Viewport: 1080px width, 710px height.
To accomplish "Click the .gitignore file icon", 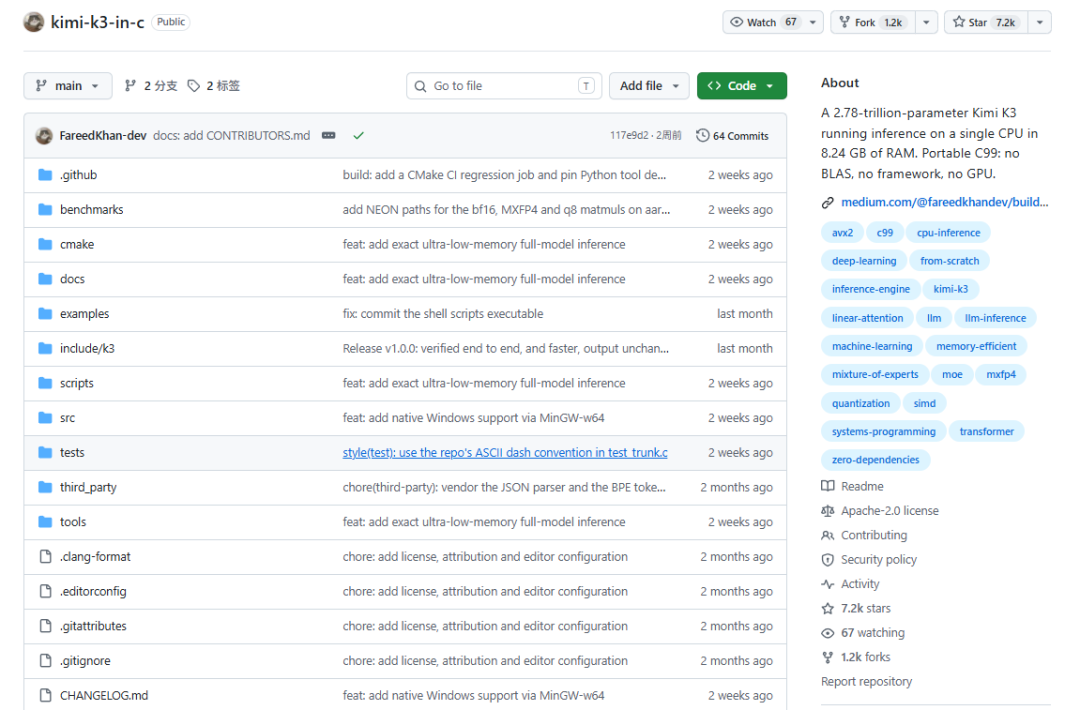I will 45,660.
